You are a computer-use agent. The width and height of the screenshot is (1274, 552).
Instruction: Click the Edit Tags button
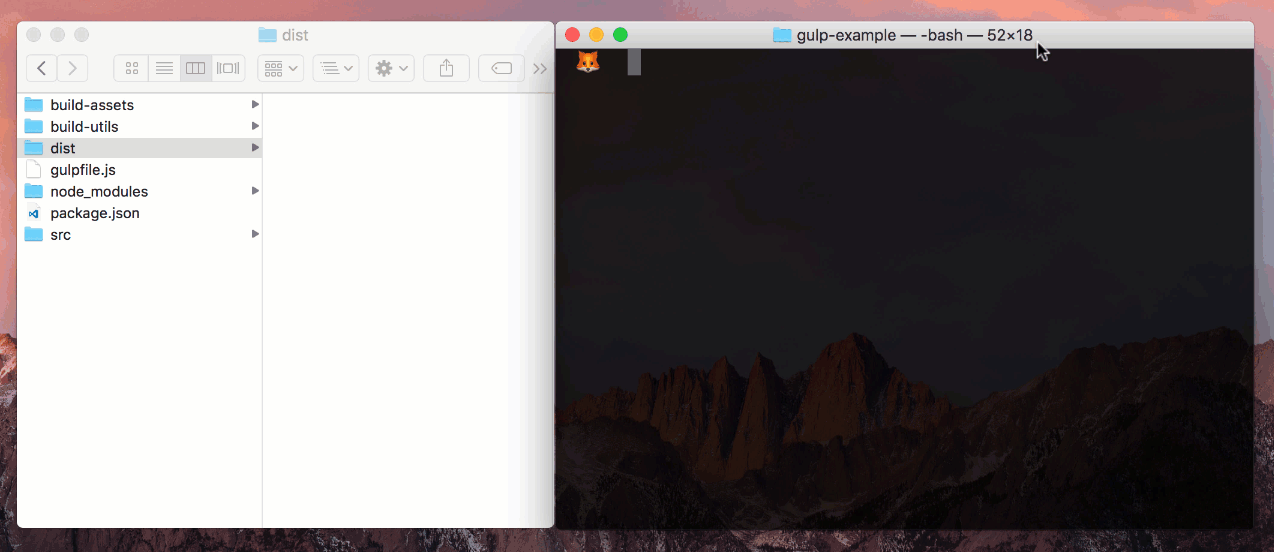click(x=502, y=68)
